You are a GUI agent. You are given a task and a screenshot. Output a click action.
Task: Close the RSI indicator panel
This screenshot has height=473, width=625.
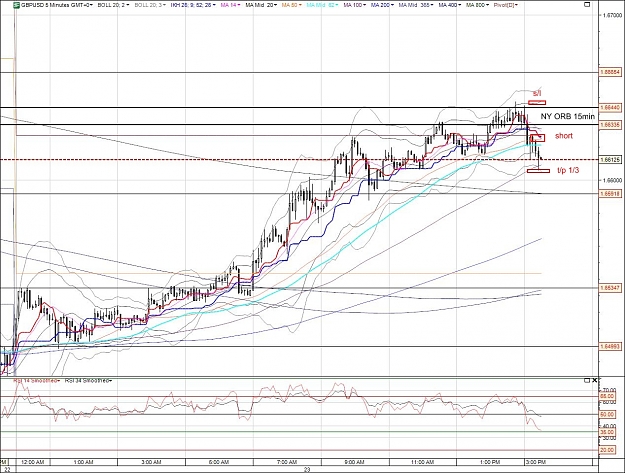point(595,381)
